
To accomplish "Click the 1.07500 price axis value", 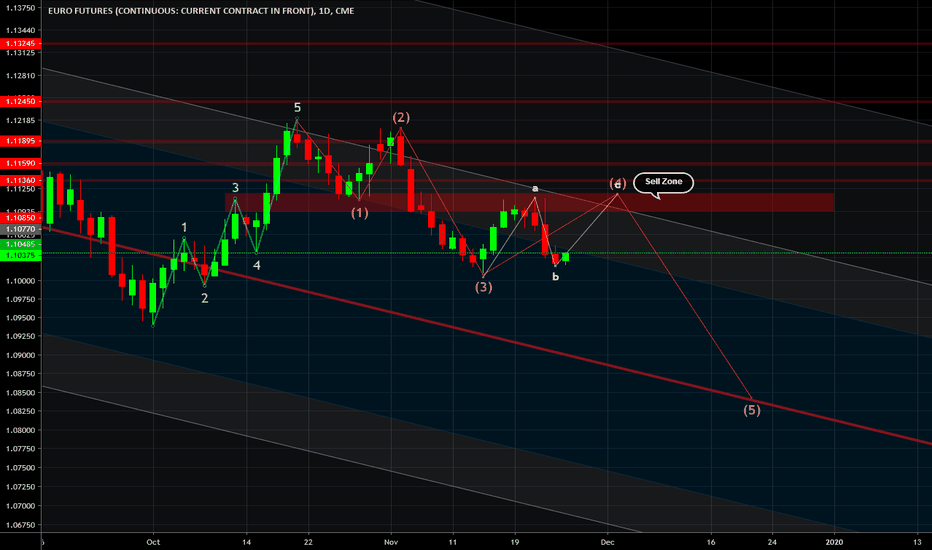I will click(x=20, y=467).
